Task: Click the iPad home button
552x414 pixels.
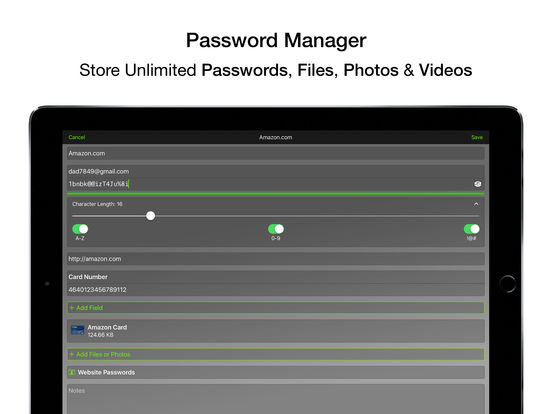Action: point(507,284)
